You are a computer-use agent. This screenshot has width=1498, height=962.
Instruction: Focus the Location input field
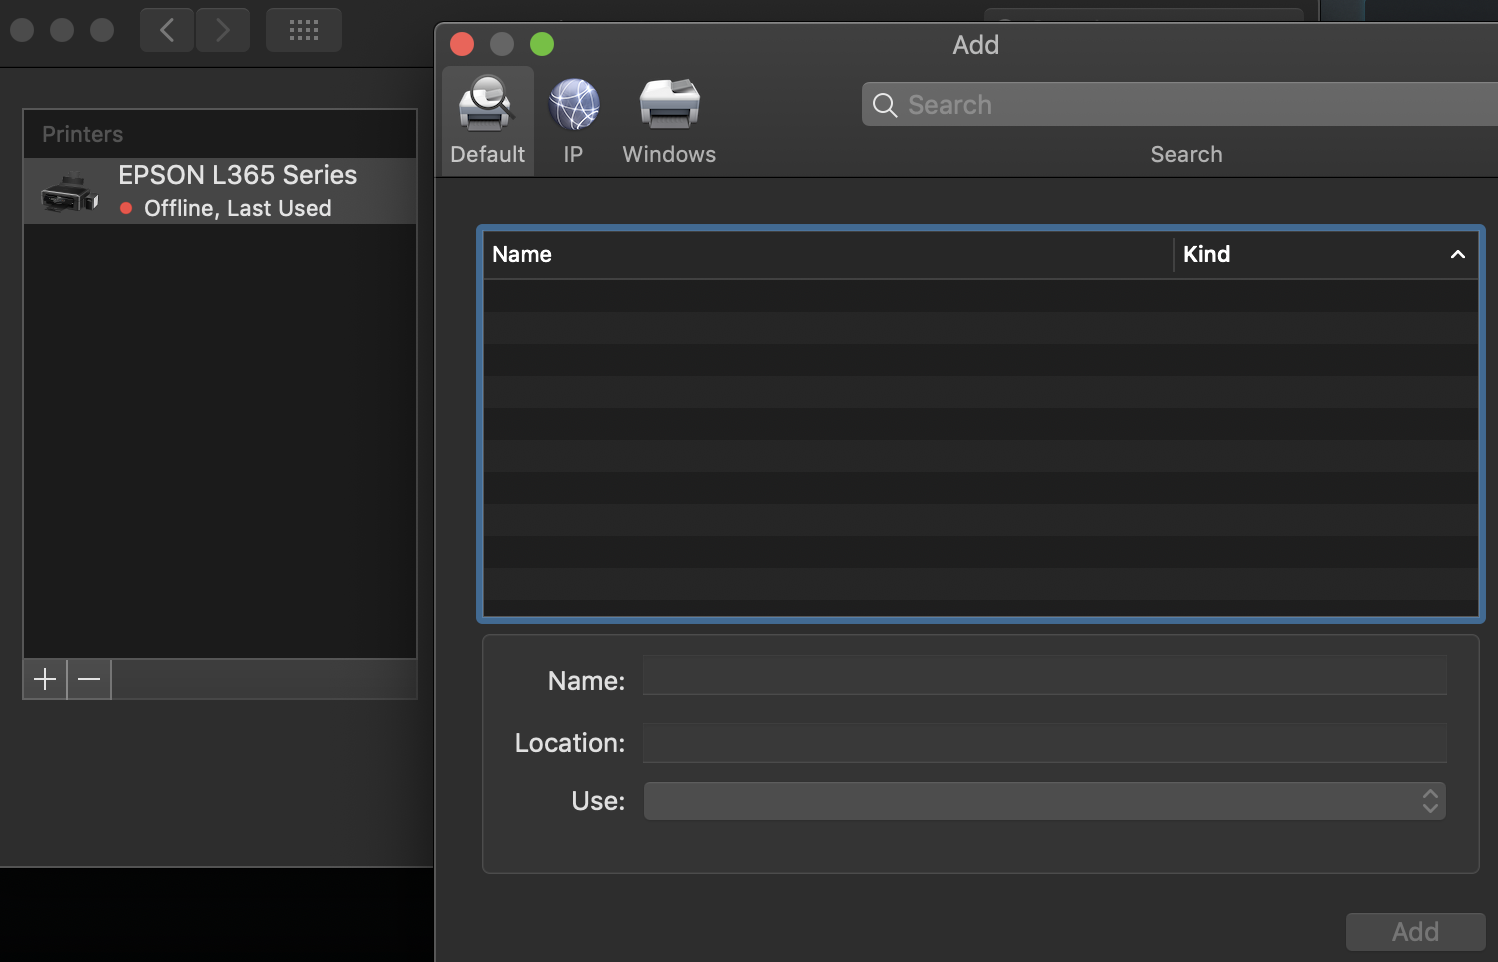1044,743
